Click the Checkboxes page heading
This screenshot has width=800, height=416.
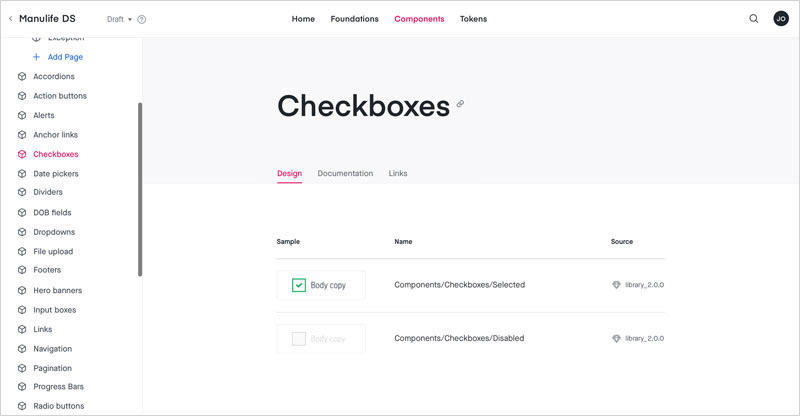coord(363,106)
